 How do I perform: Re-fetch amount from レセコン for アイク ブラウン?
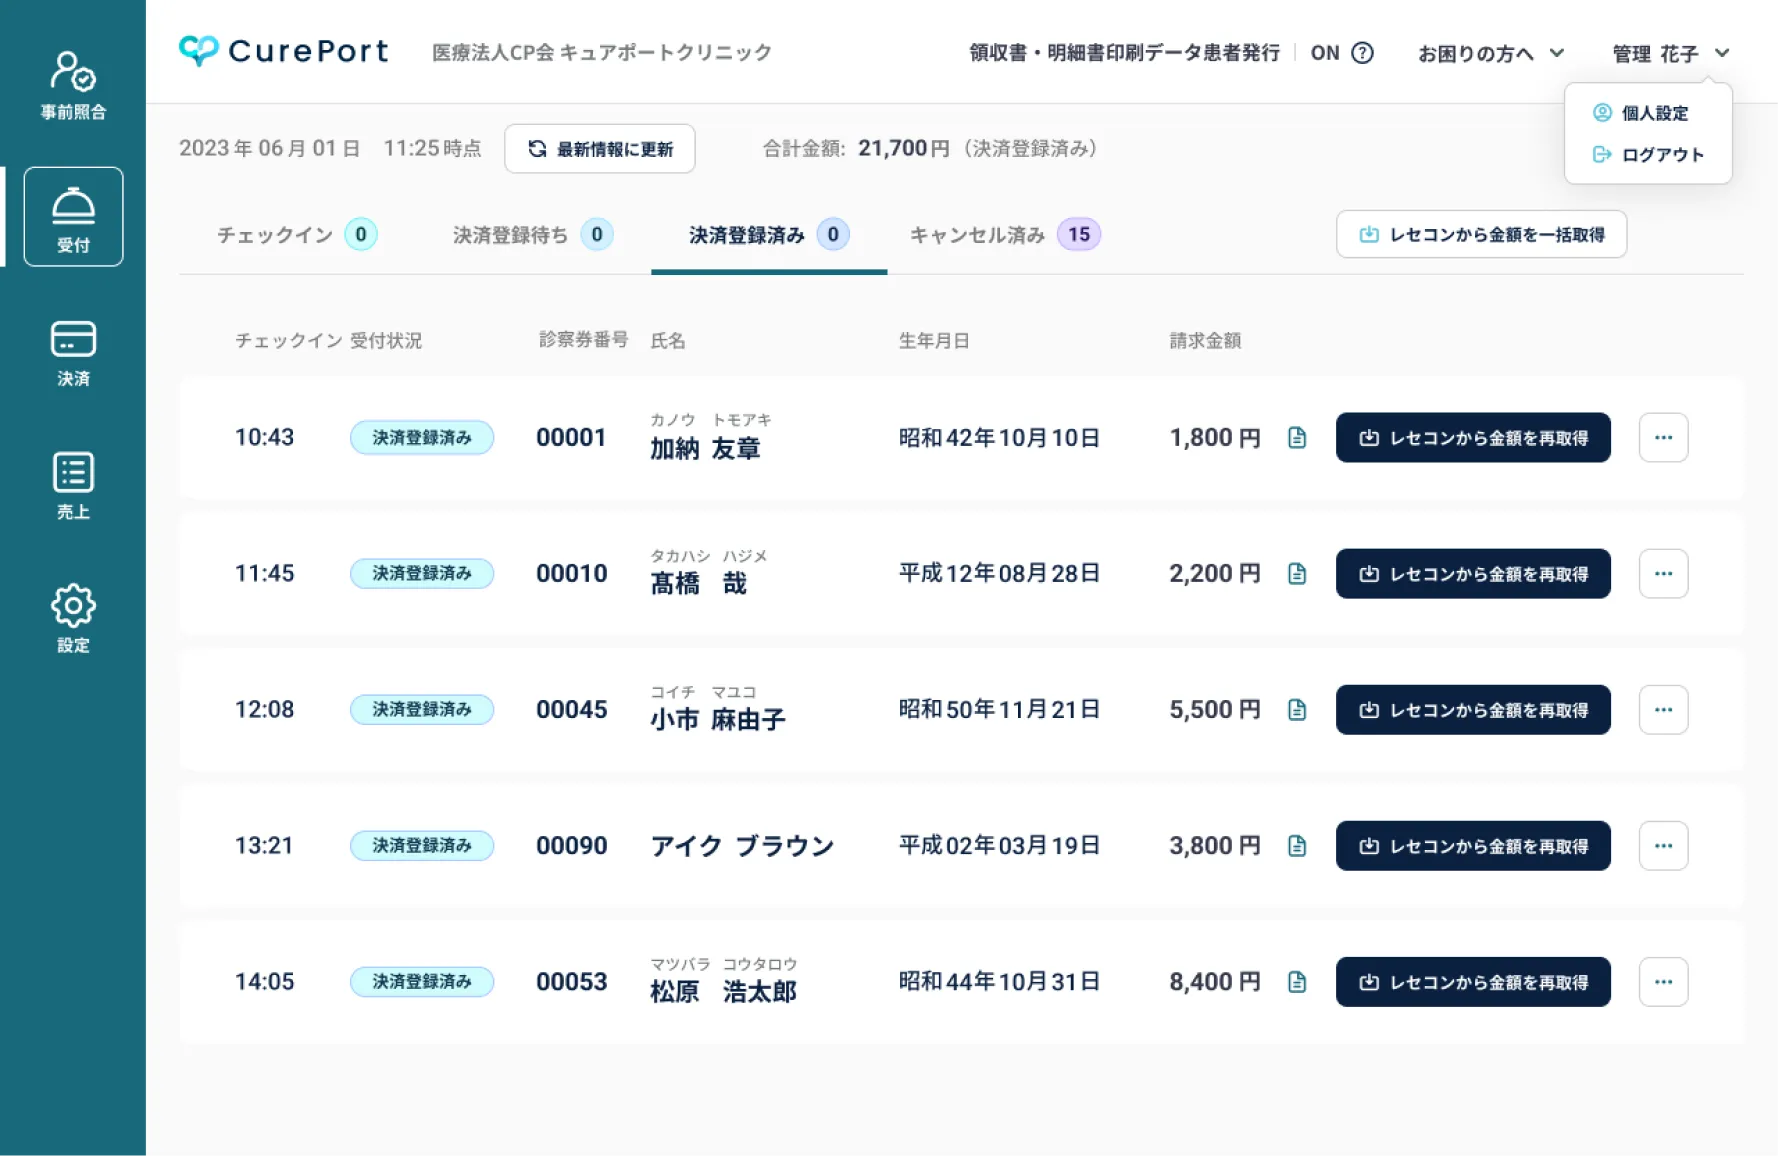click(1473, 846)
